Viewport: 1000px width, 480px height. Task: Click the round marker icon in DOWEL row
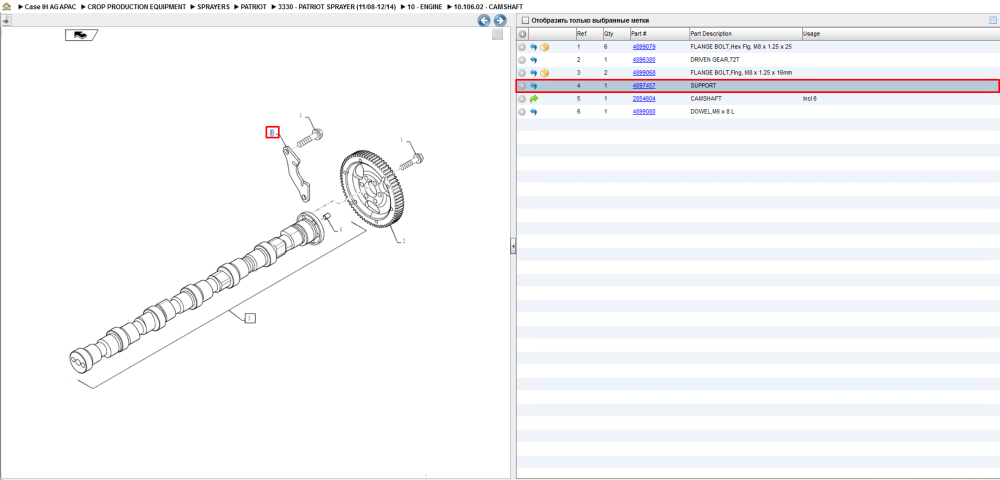tap(522, 112)
